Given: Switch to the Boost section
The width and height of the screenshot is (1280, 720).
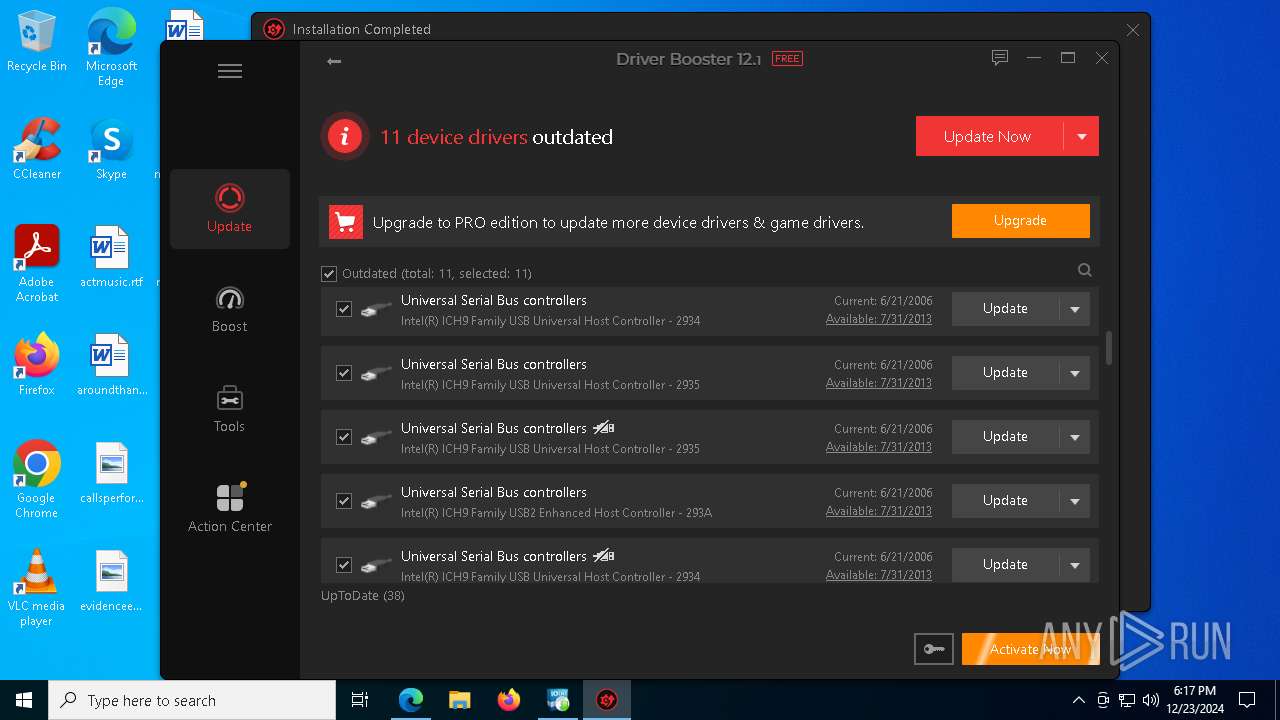Looking at the screenshot, I should (230, 309).
